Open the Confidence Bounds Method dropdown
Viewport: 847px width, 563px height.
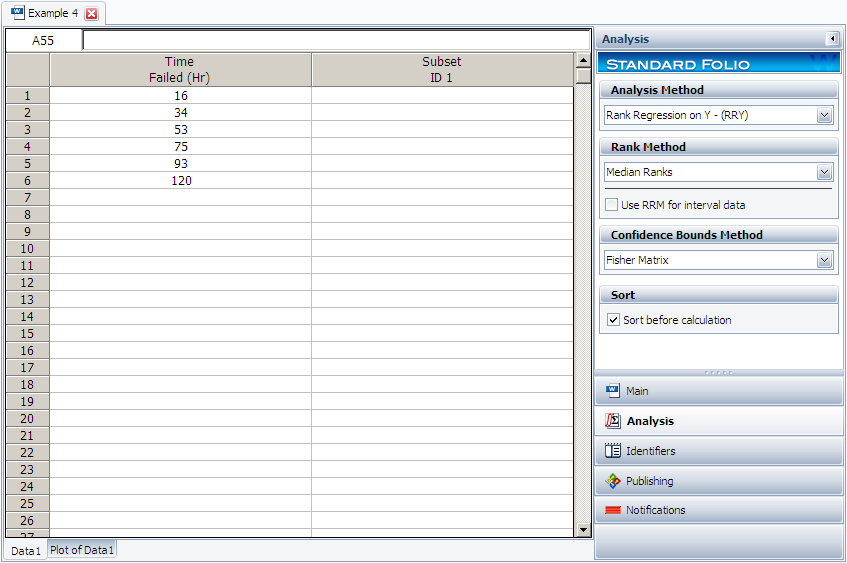[x=824, y=260]
